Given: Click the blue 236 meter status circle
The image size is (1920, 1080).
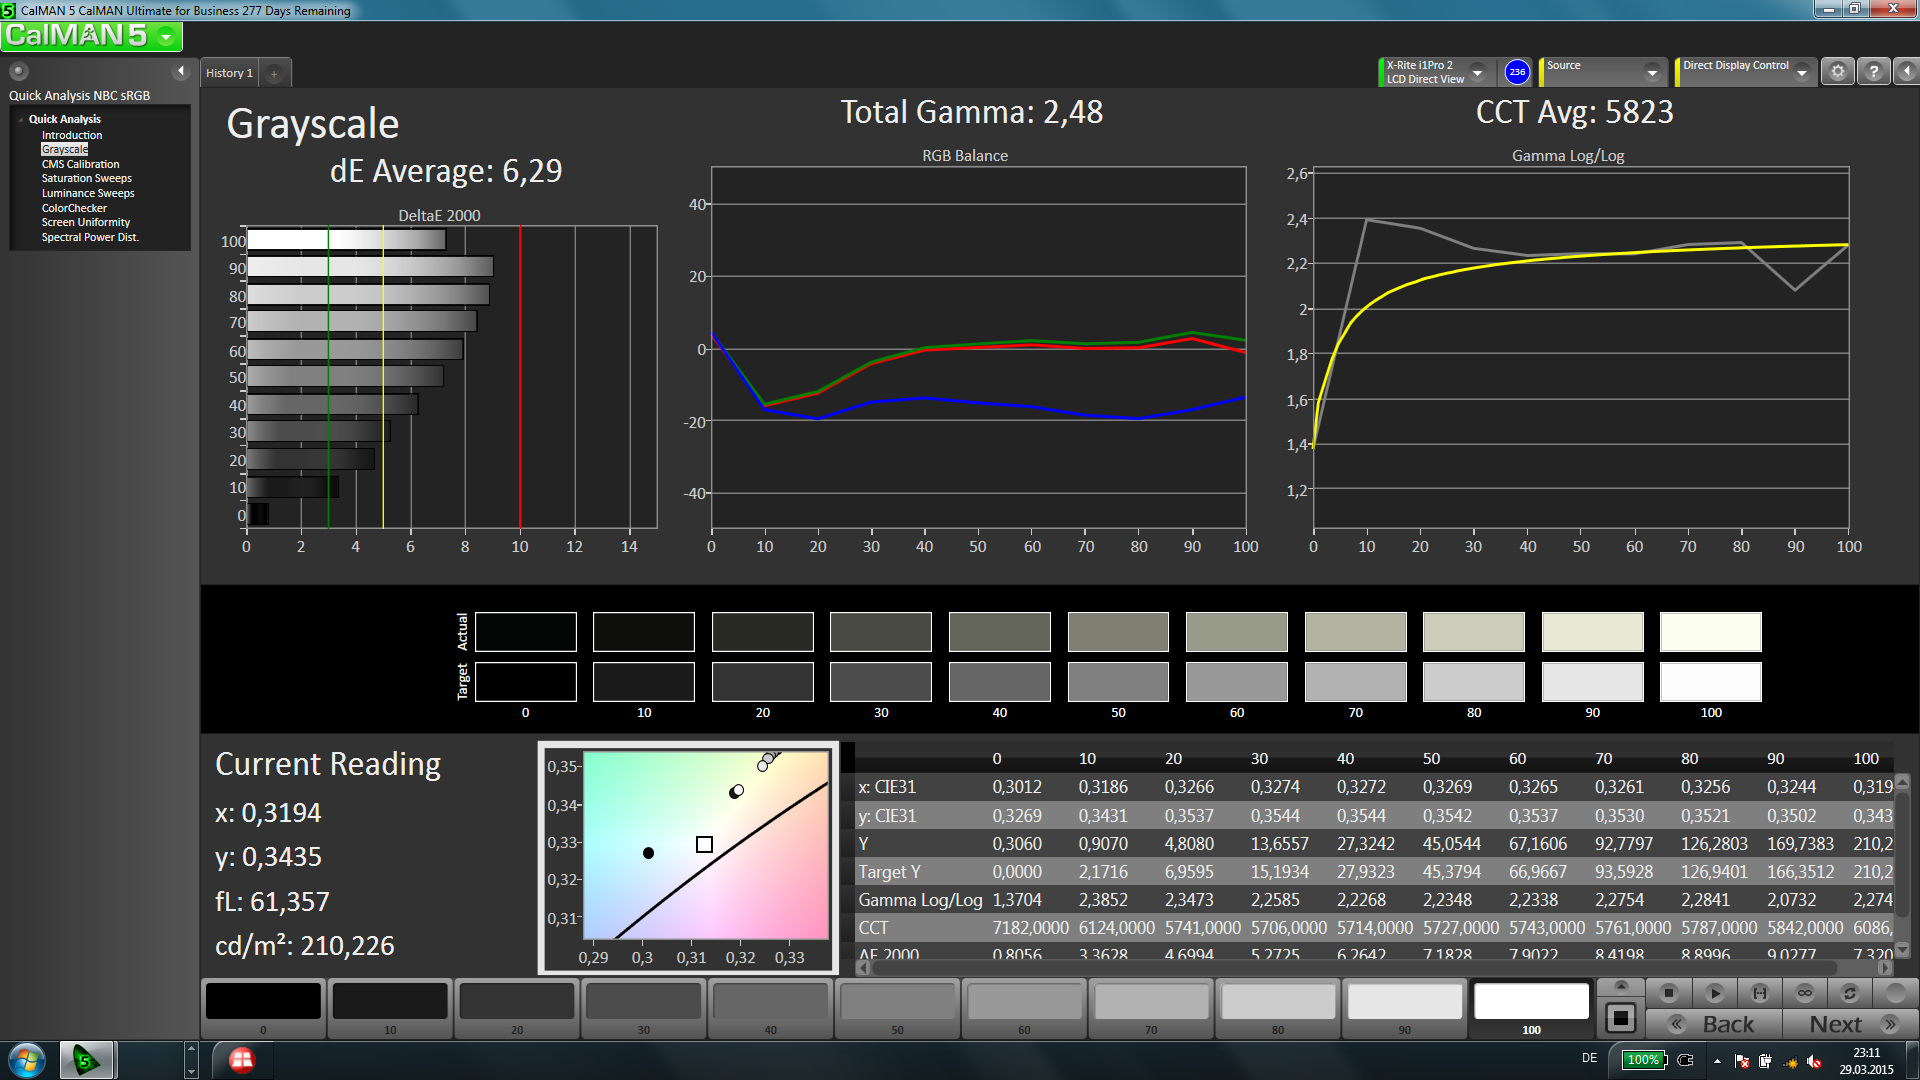Looking at the screenshot, I should point(1517,72).
